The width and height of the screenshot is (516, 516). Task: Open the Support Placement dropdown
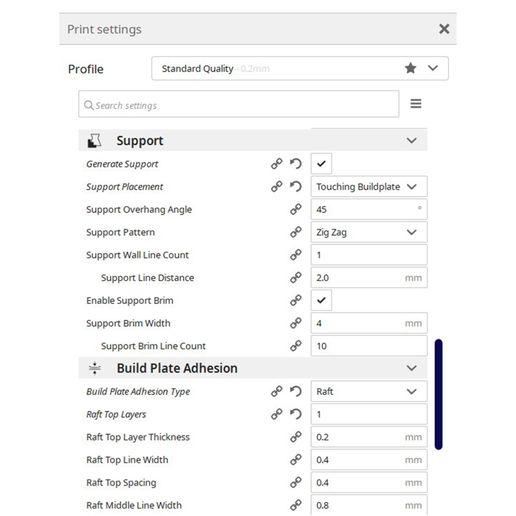click(369, 186)
